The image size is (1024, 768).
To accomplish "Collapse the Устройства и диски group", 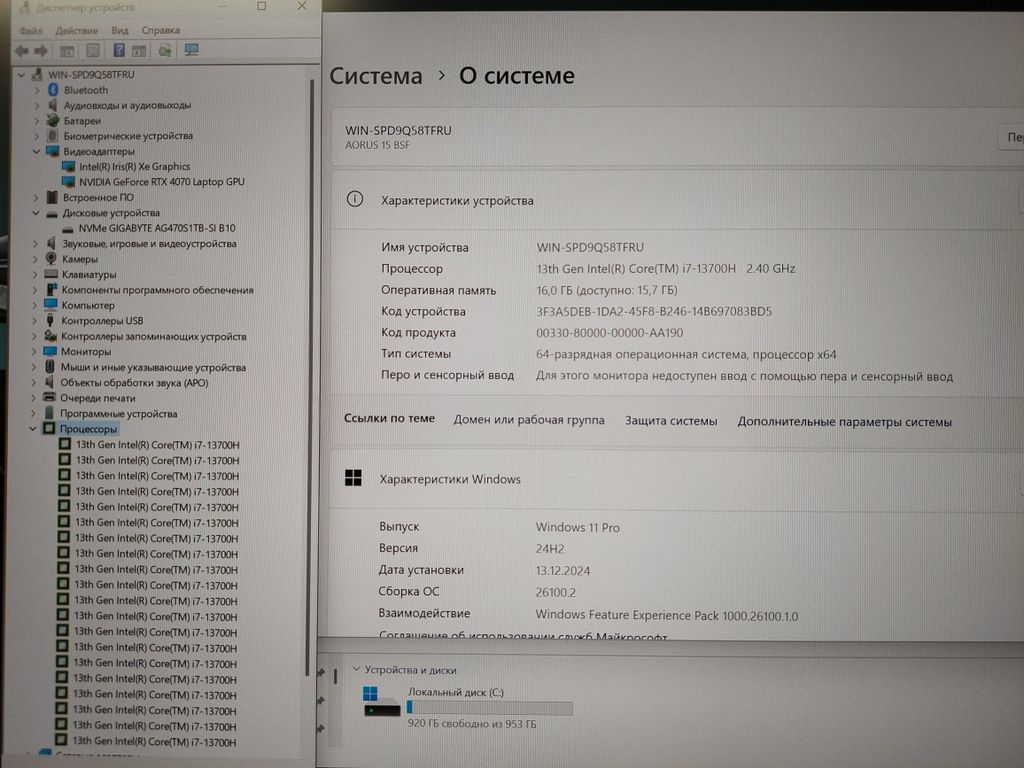I will click(355, 670).
